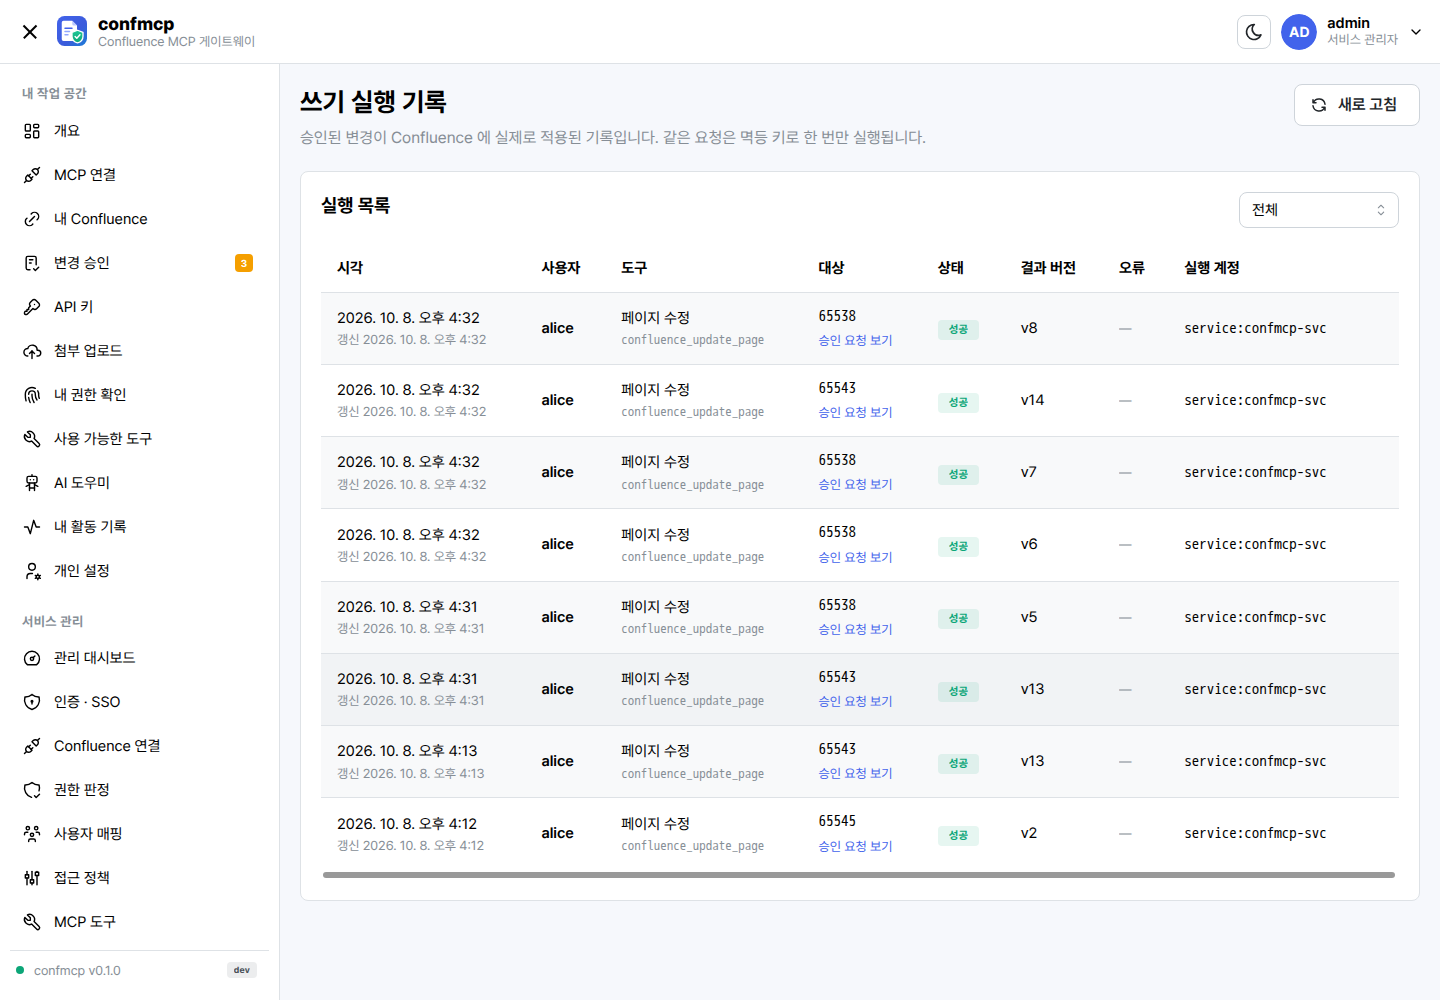The image size is (1440, 1000).
Task: Click the refresh arrows icon in 새로 고침
Action: click(x=1319, y=105)
